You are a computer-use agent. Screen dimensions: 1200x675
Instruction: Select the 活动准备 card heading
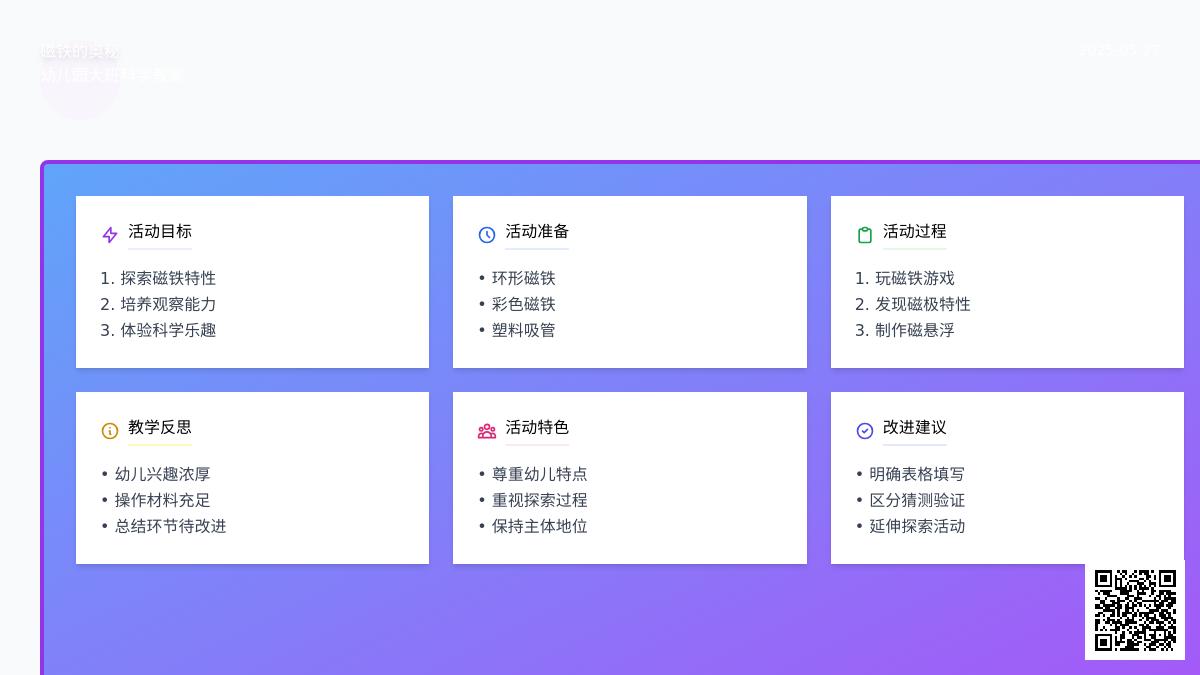(537, 232)
